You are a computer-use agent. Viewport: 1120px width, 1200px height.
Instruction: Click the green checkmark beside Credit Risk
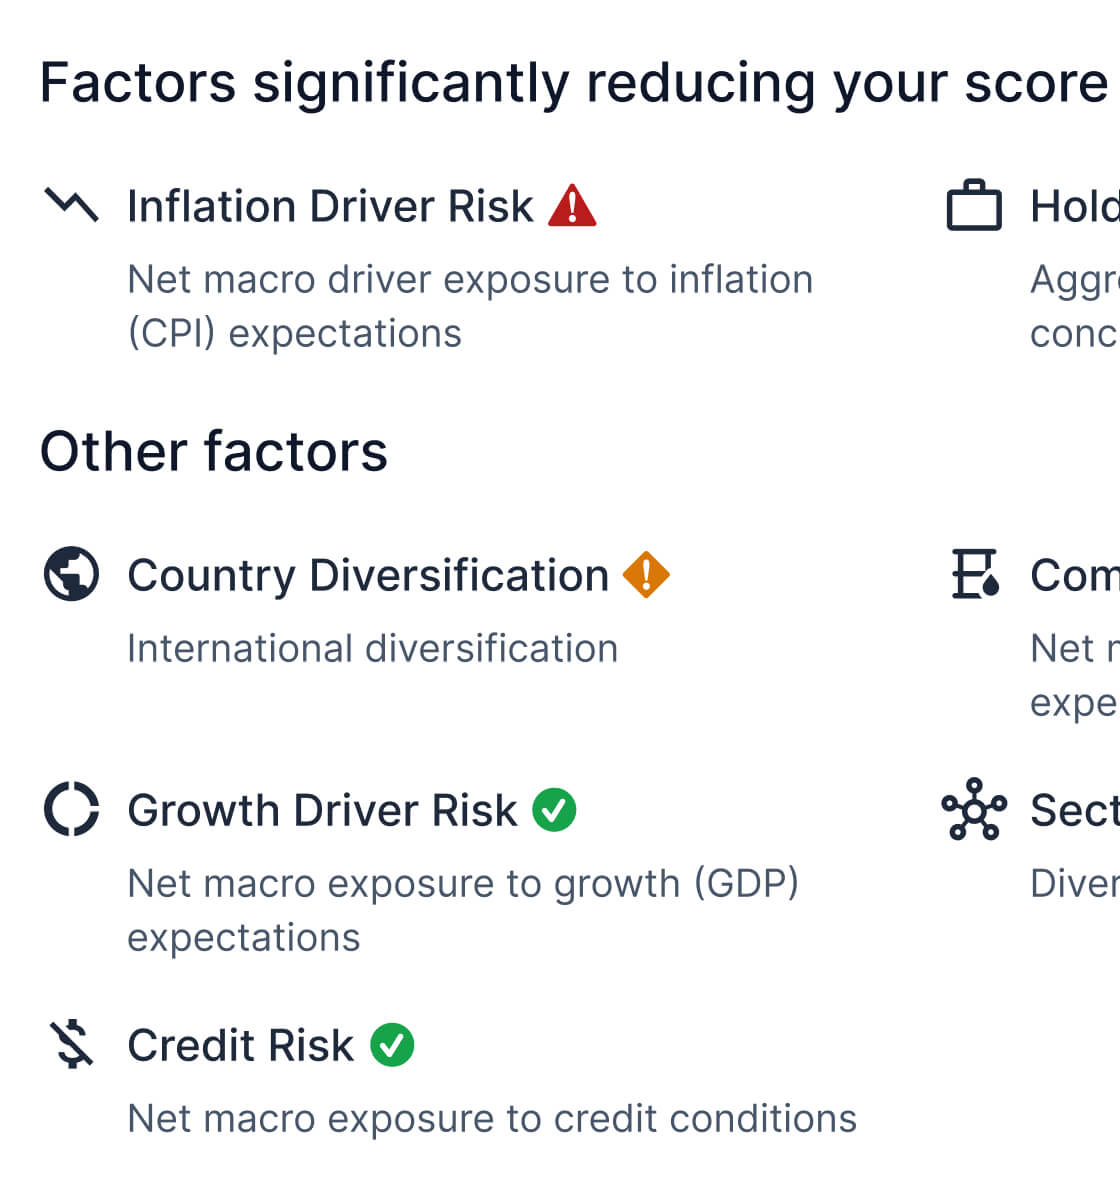pos(392,1045)
